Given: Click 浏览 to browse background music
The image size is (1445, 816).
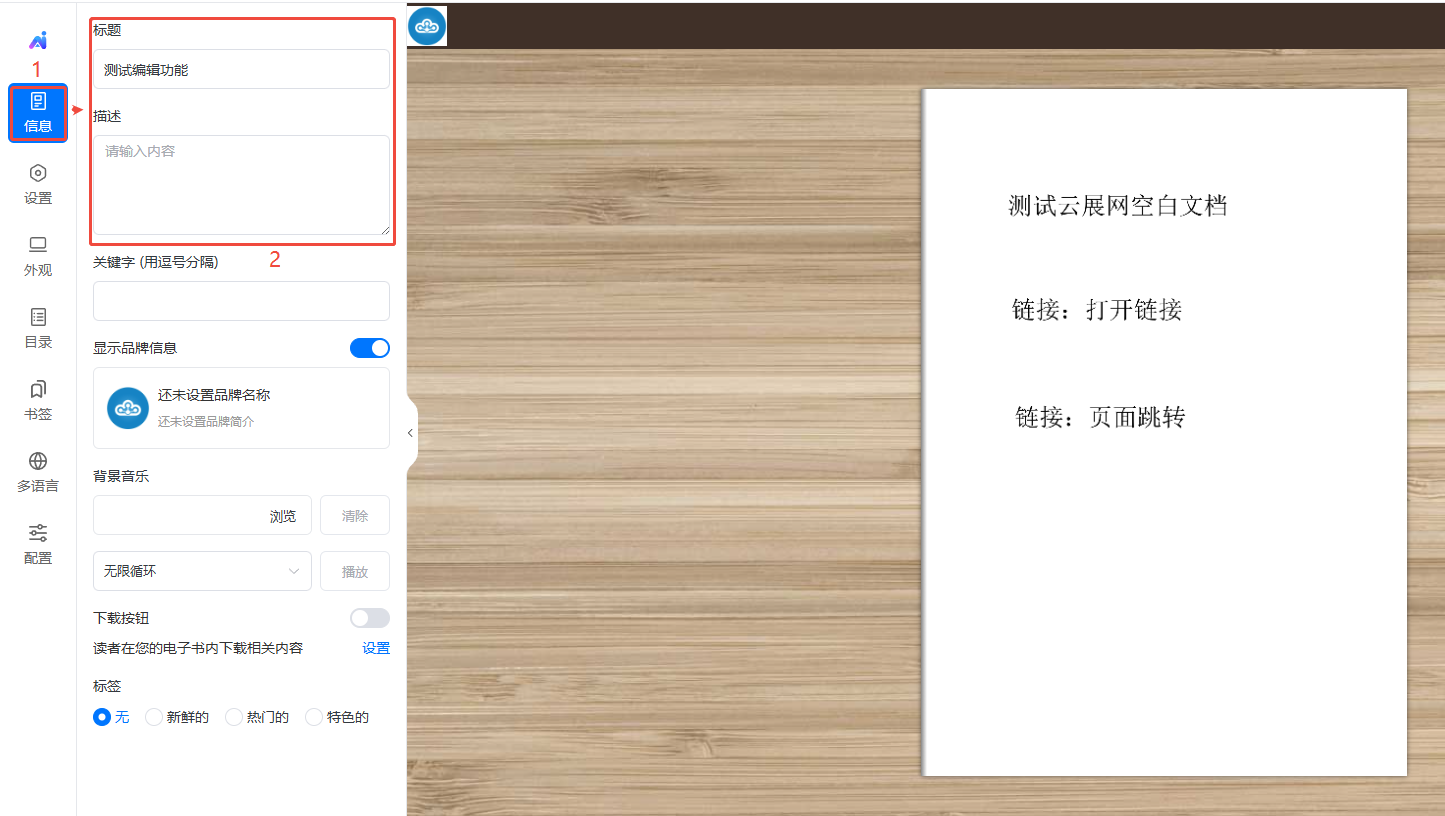Looking at the screenshot, I should (283, 516).
